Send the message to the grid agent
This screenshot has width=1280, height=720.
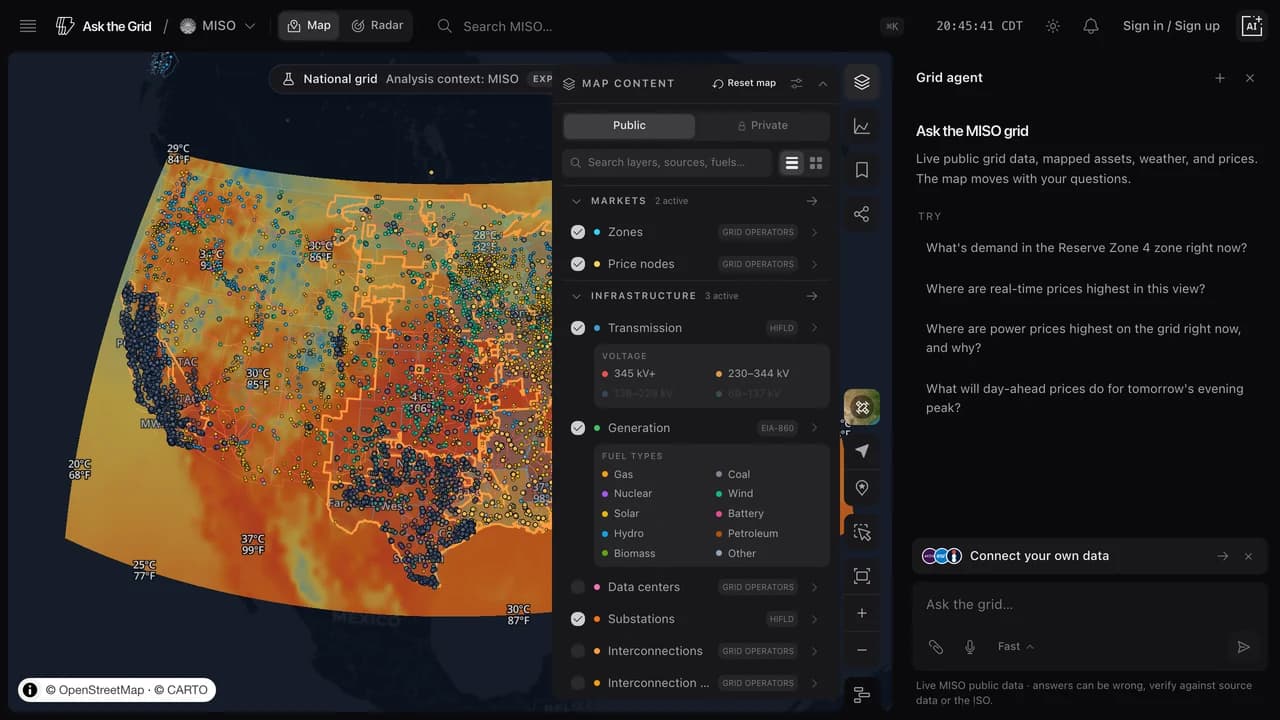[x=1244, y=647]
